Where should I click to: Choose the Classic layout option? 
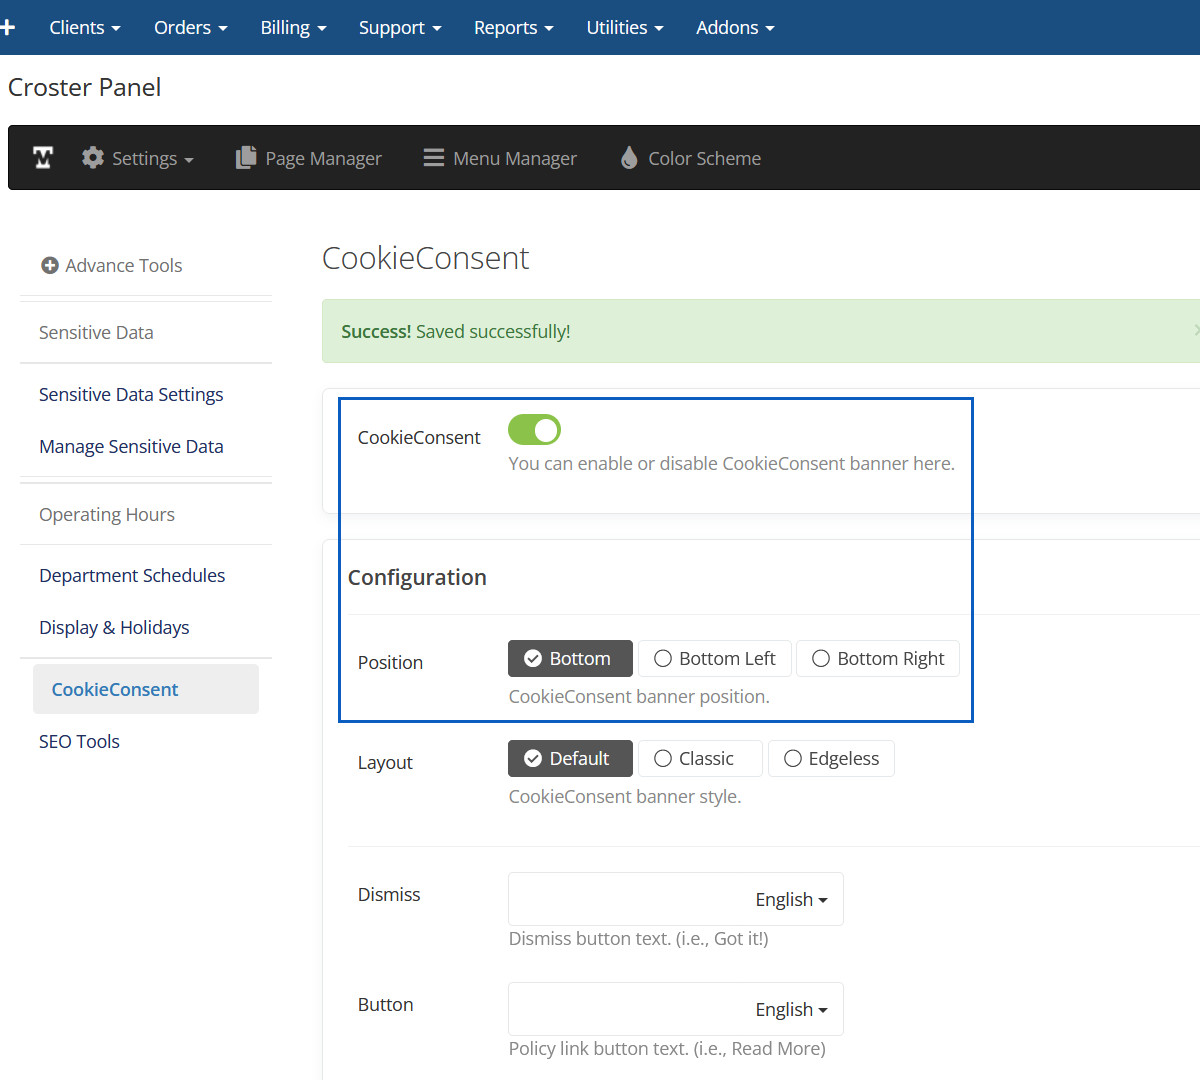pos(700,759)
